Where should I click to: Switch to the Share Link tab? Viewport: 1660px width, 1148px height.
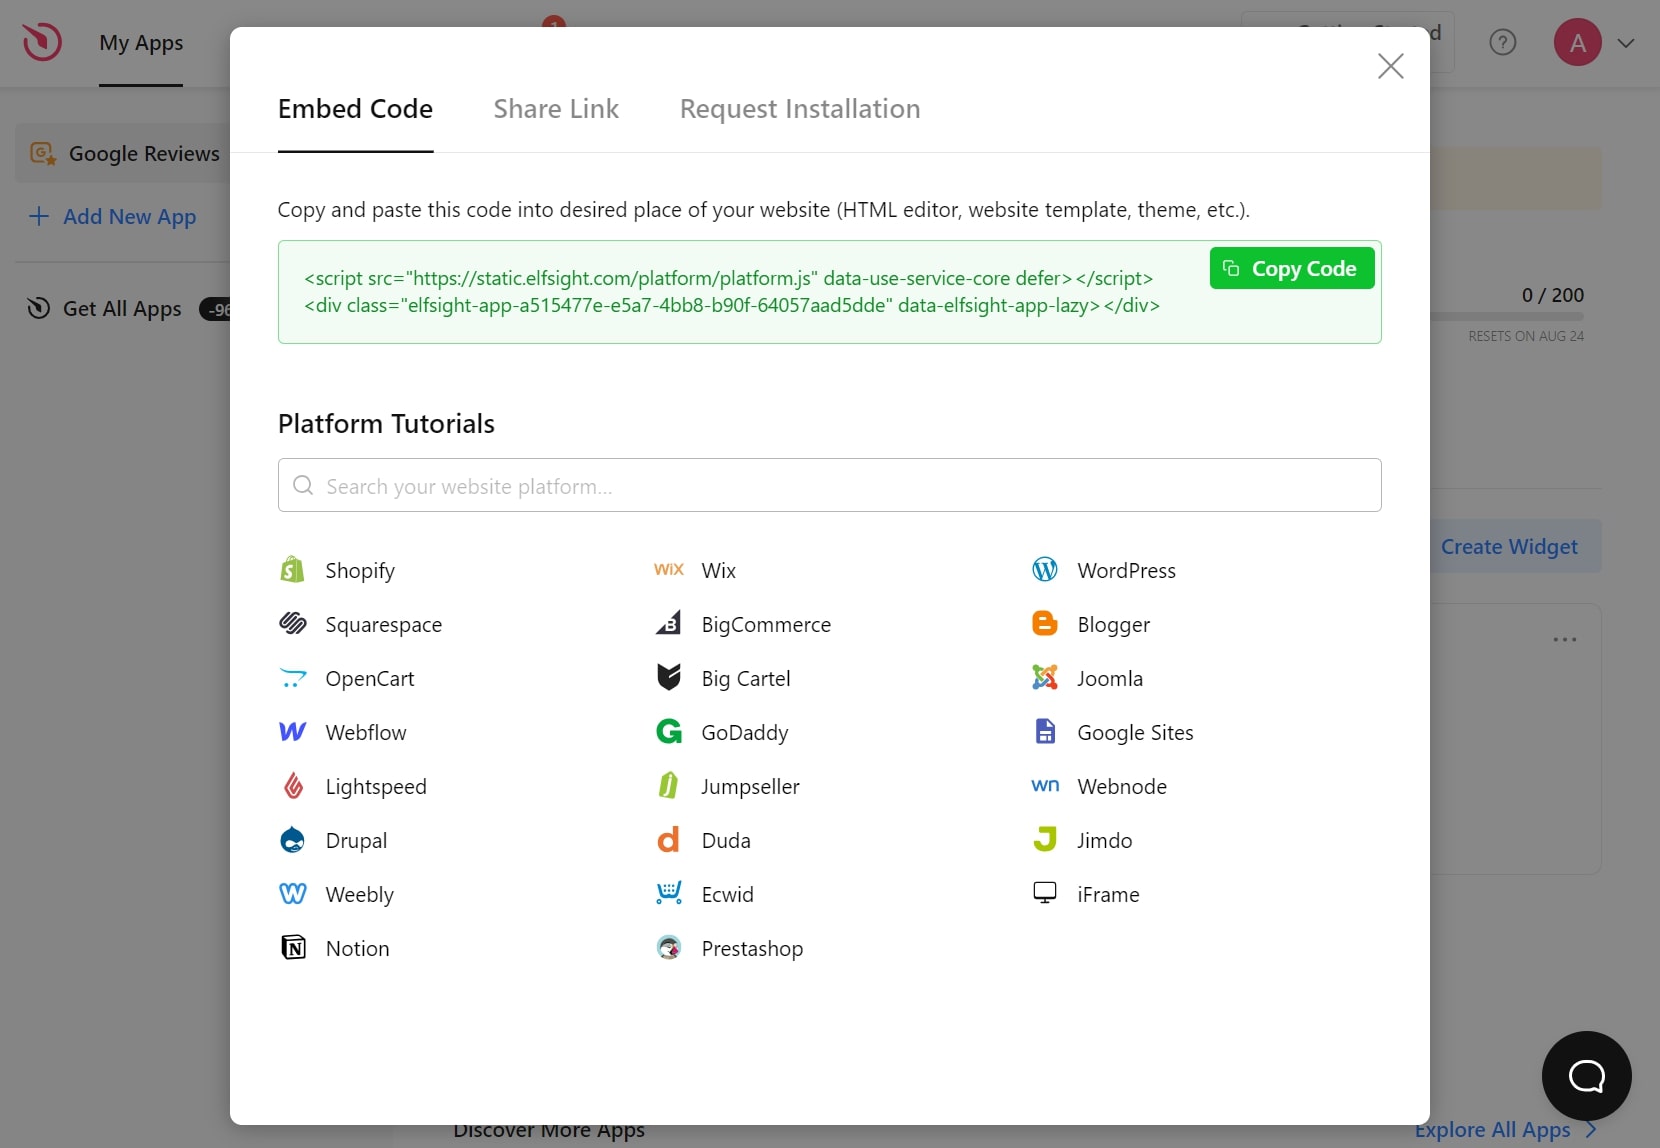pos(556,109)
